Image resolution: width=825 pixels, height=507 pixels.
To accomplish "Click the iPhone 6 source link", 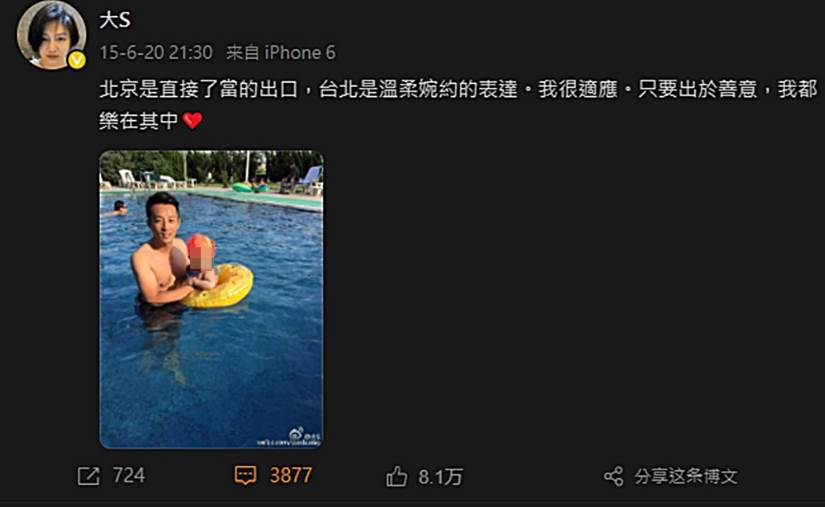I will pyautogui.click(x=300, y=52).
